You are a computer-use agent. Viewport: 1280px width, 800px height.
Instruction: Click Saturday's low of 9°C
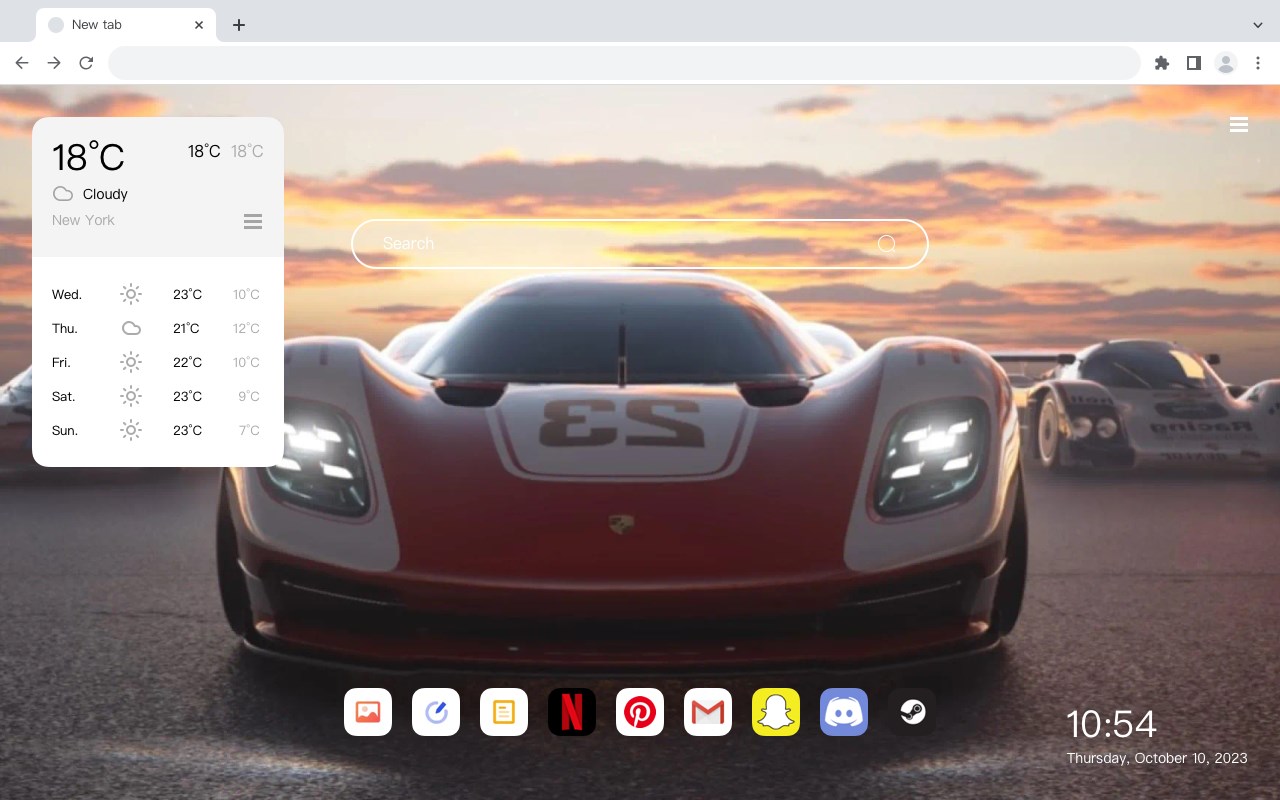[x=249, y=396]
